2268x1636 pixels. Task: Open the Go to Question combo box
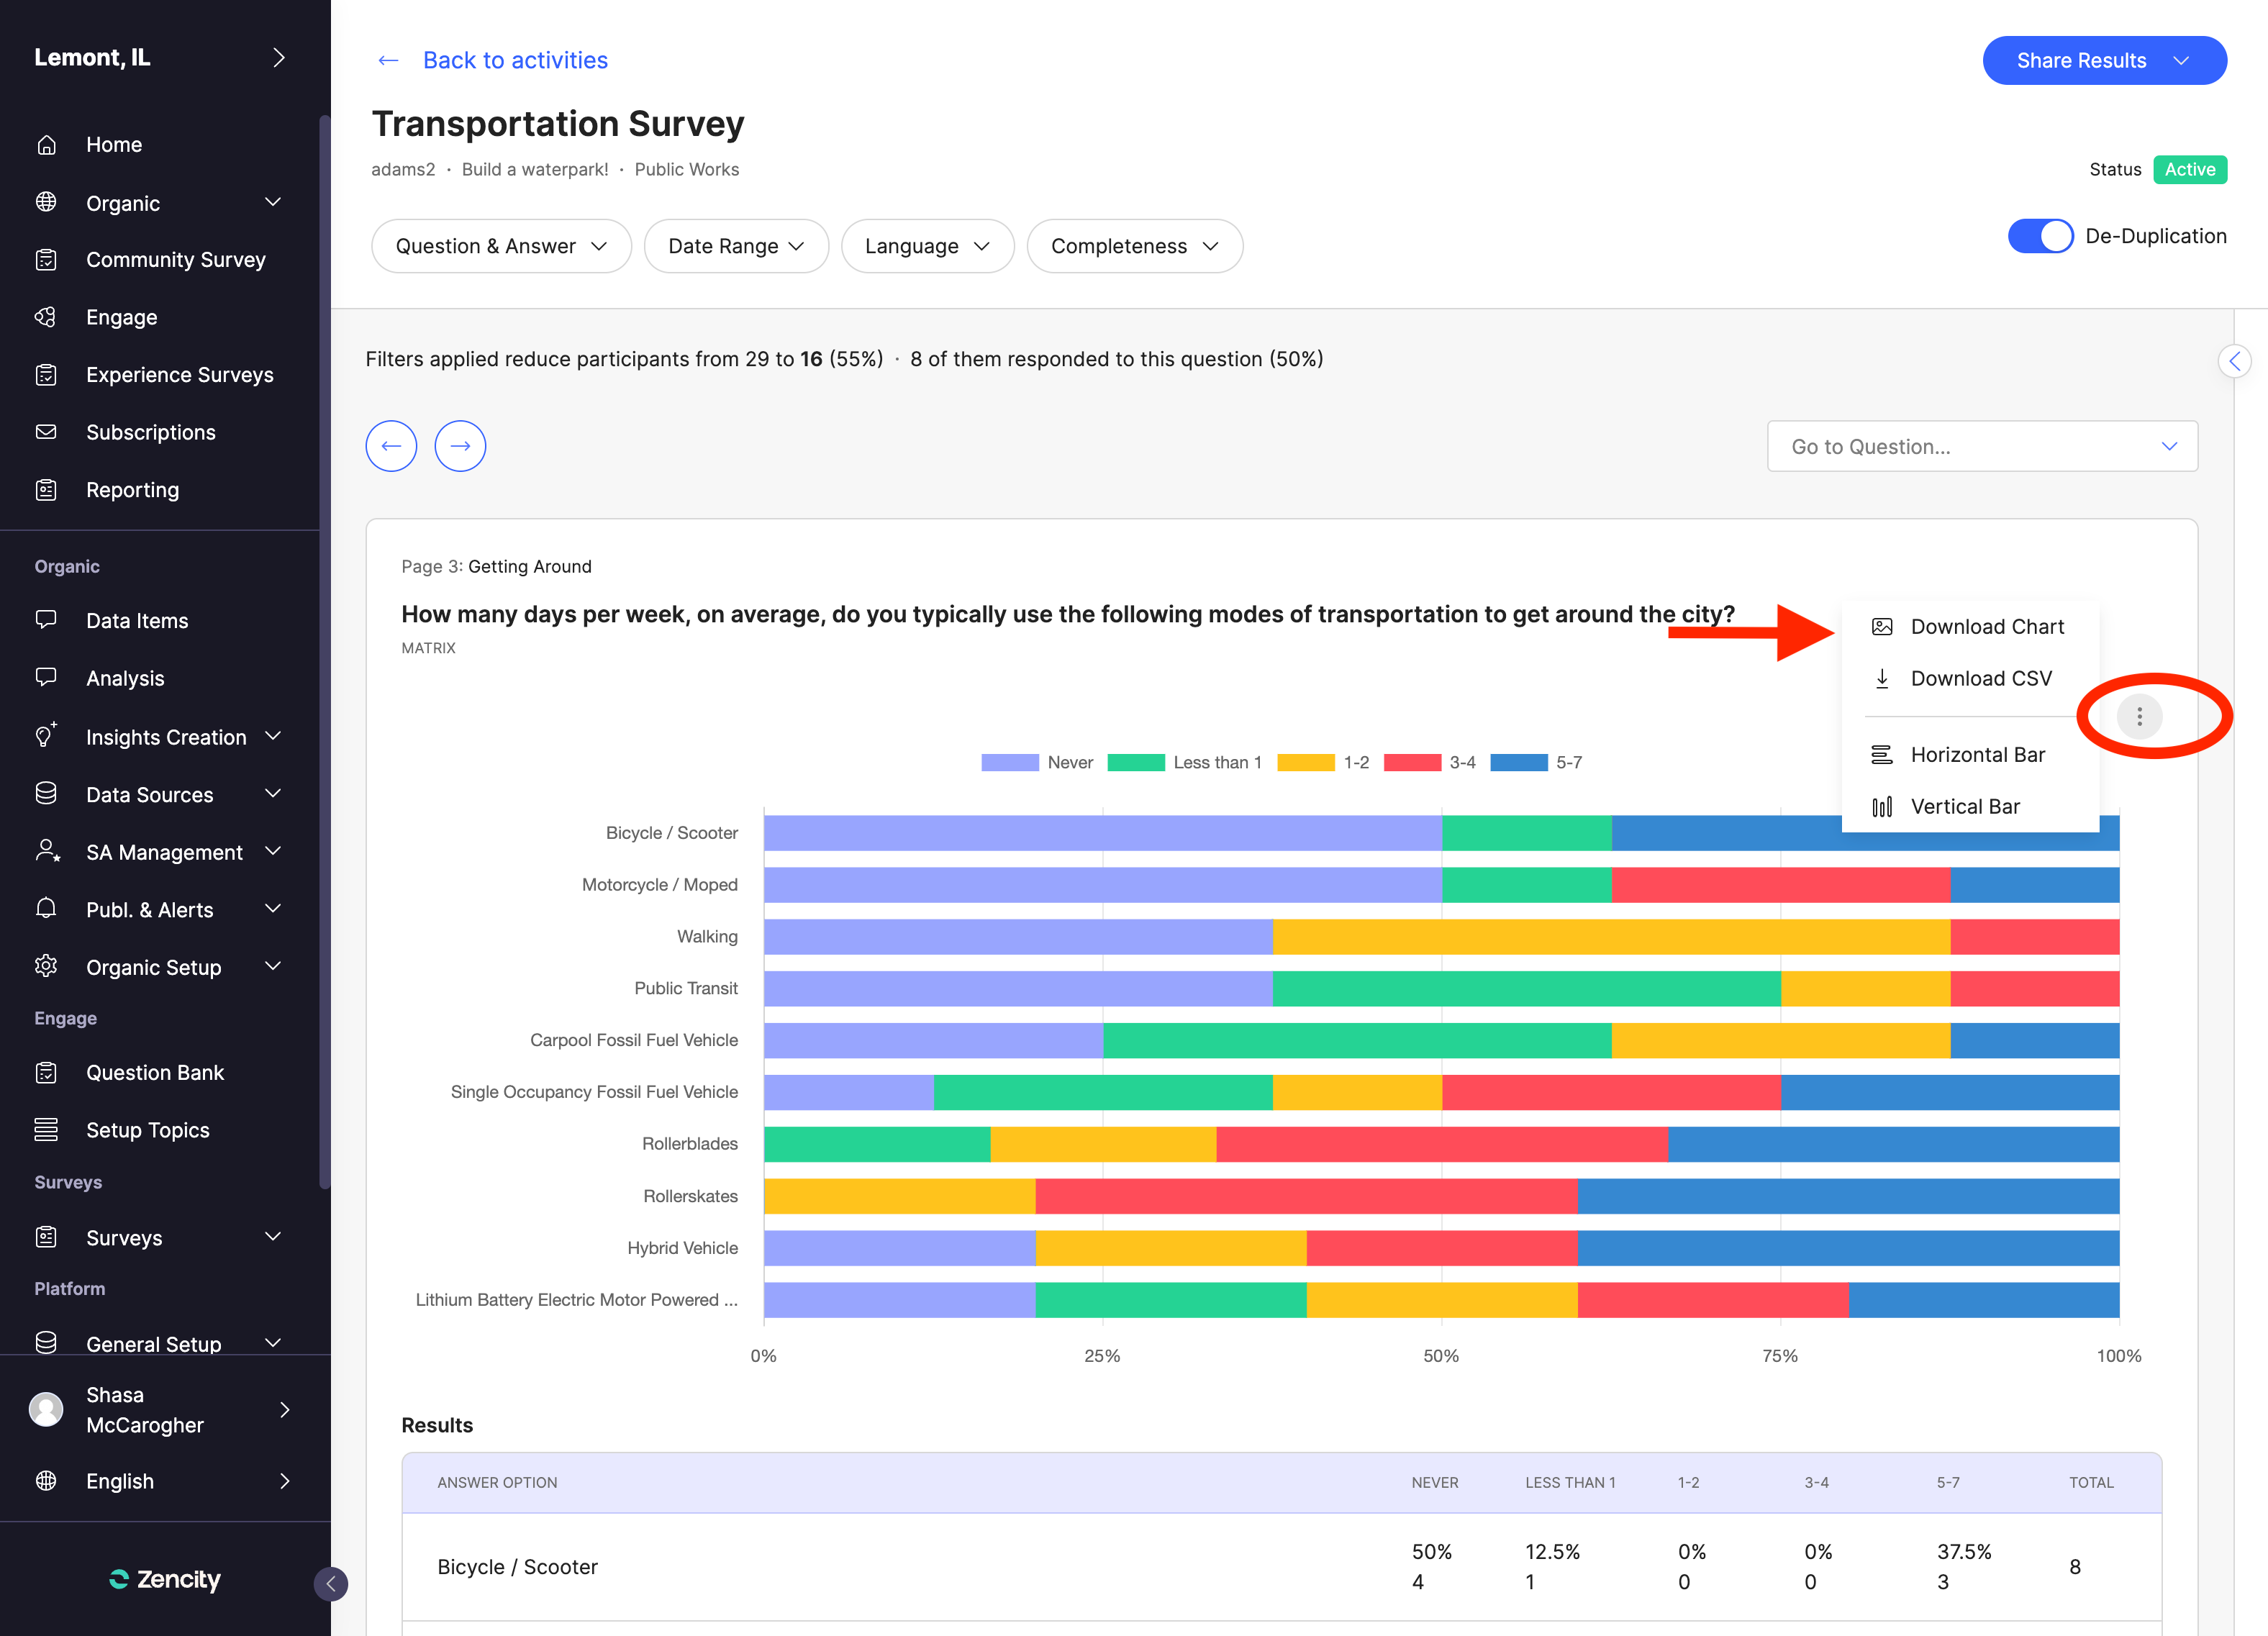[x=1981, y=446]
